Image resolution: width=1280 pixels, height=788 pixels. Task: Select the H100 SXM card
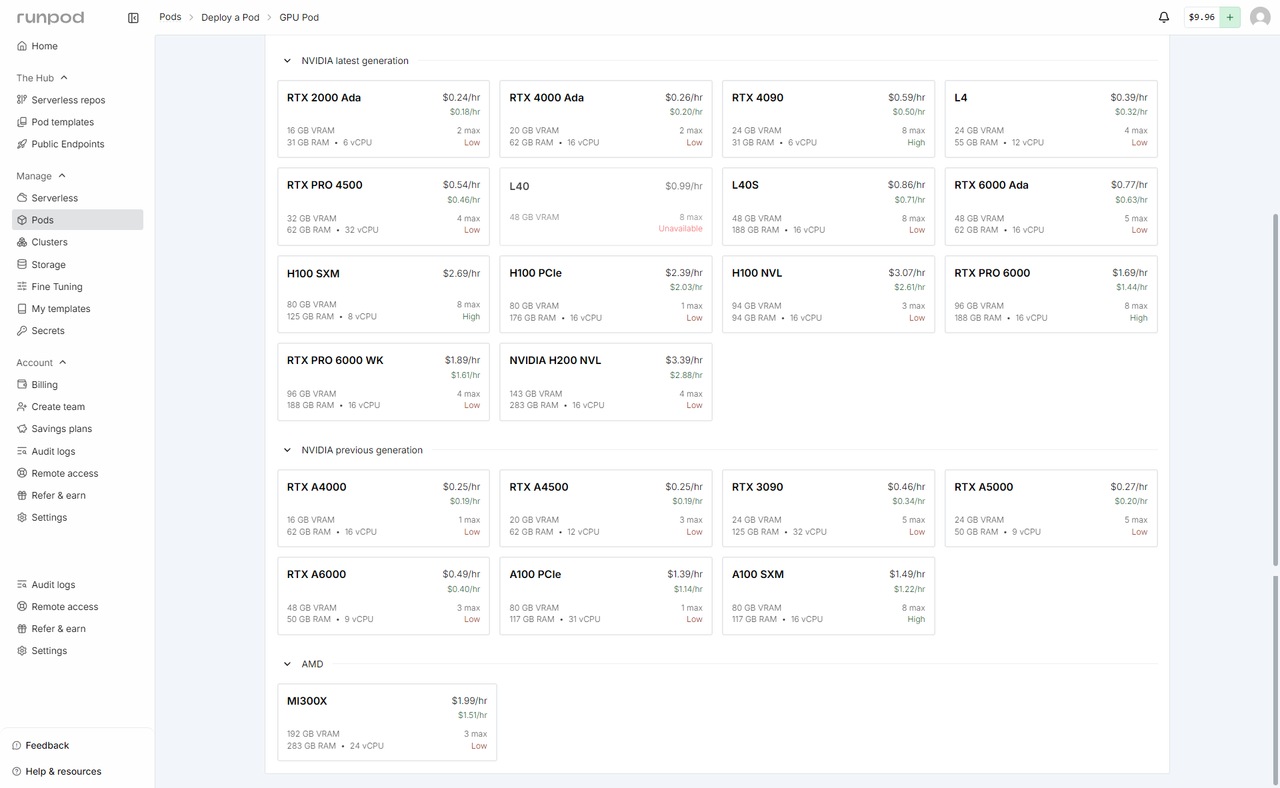click(x=383, y=294)
